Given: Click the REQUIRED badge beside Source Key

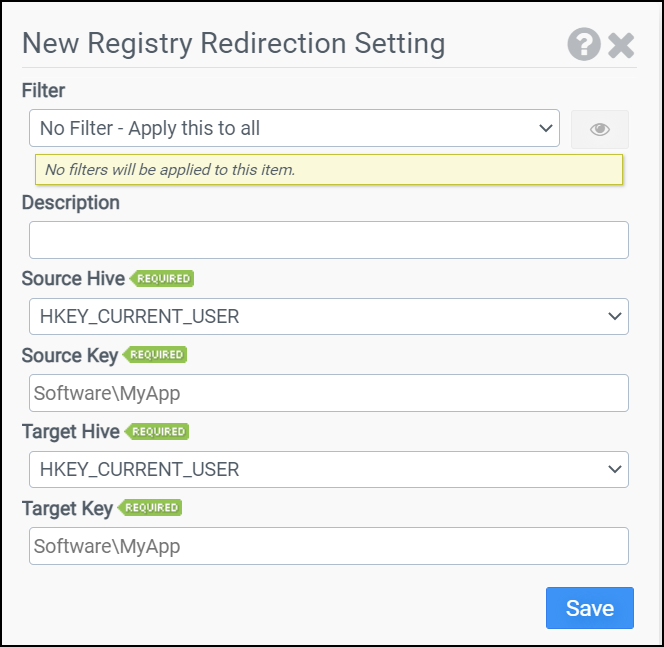Looking at the screenshot, I should 156,355.
